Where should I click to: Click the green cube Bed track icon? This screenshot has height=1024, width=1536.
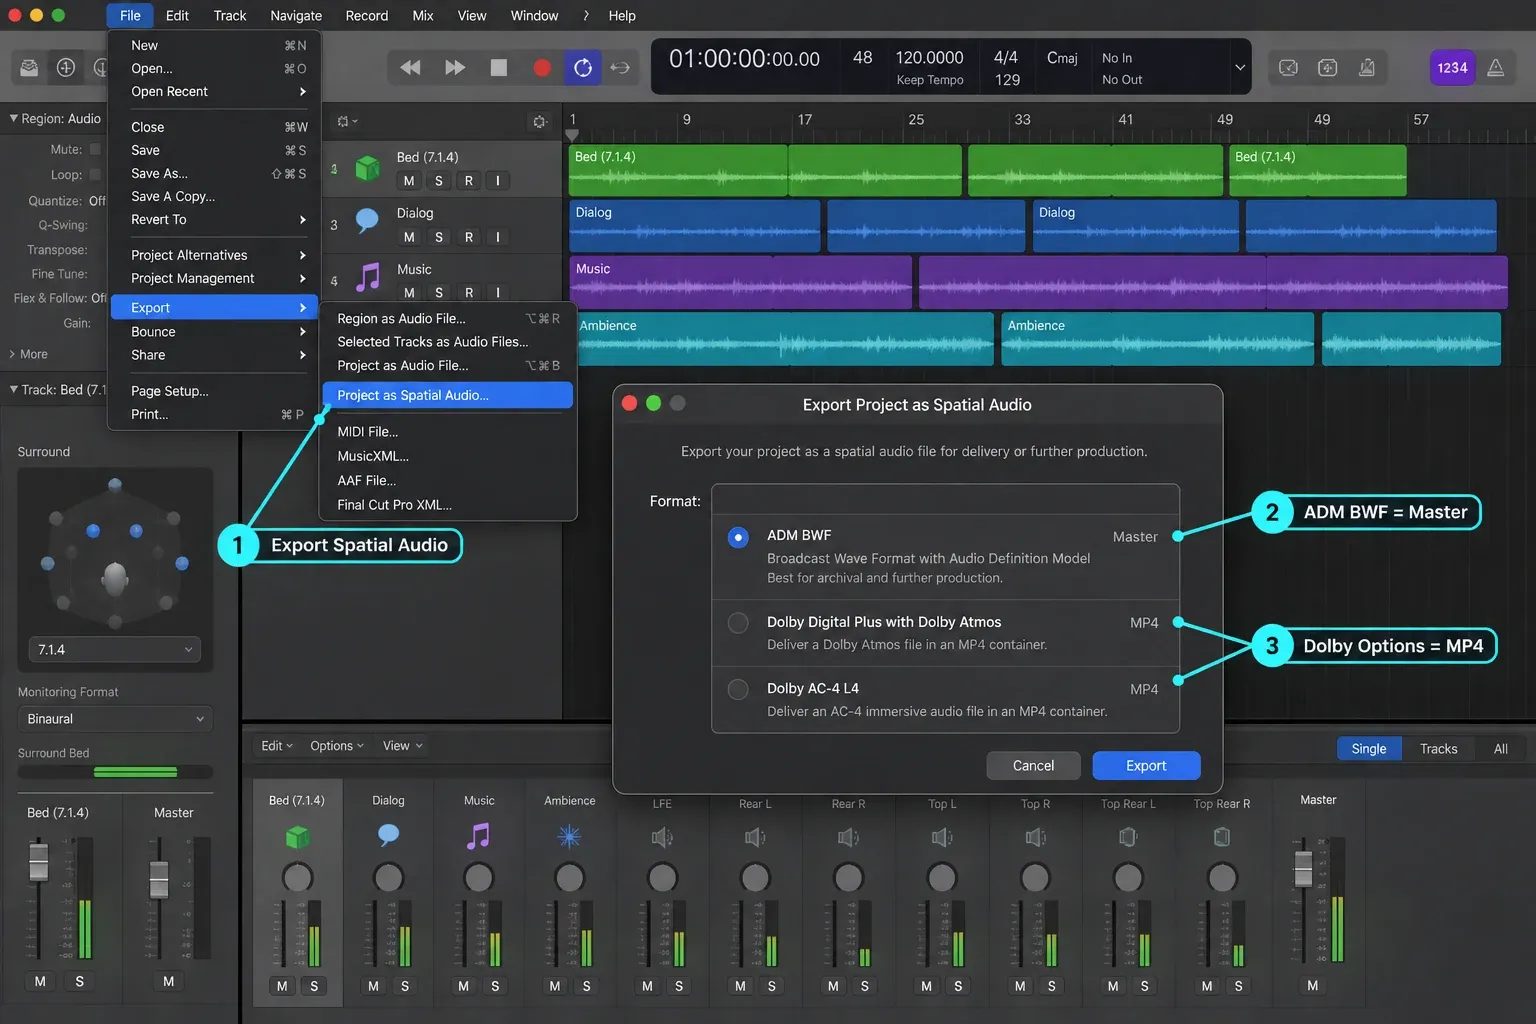tap(368, 168)
